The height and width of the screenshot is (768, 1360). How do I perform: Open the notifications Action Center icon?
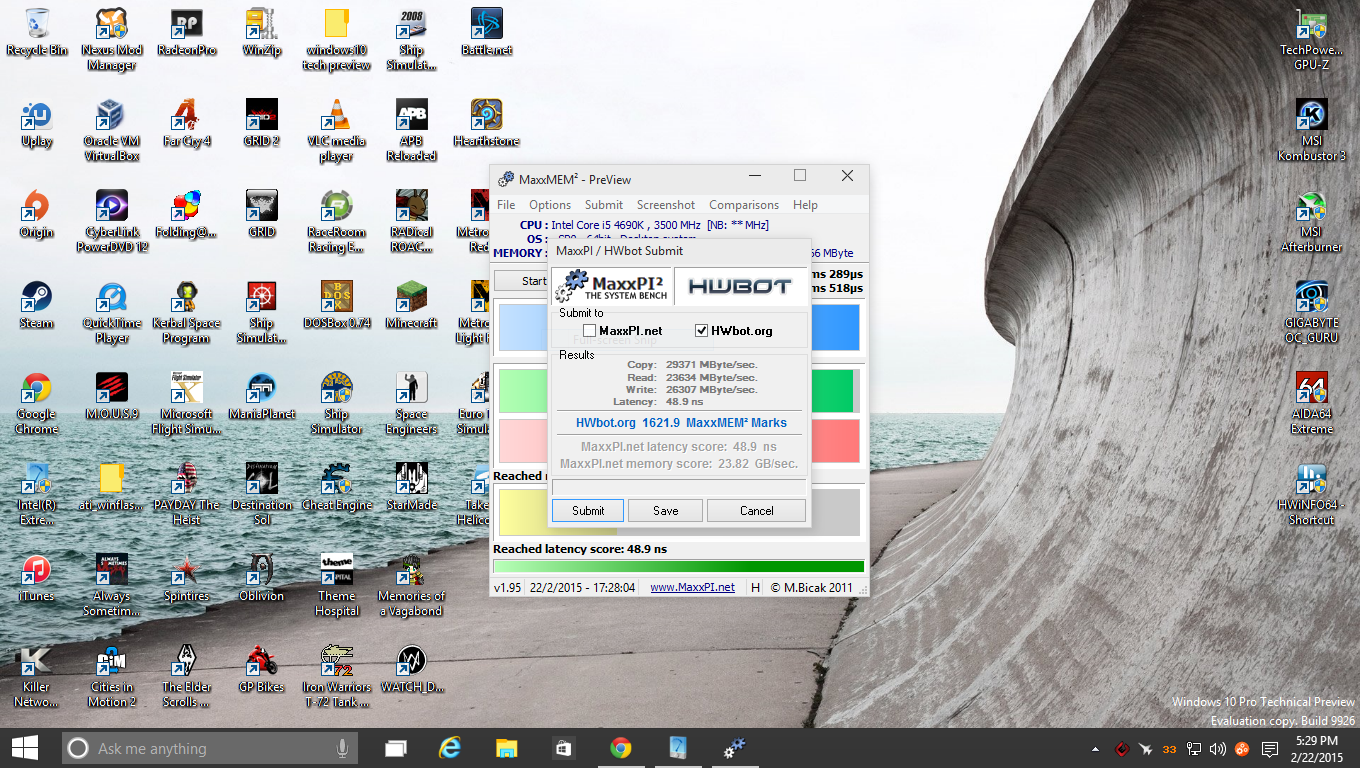click(1269, 748)
